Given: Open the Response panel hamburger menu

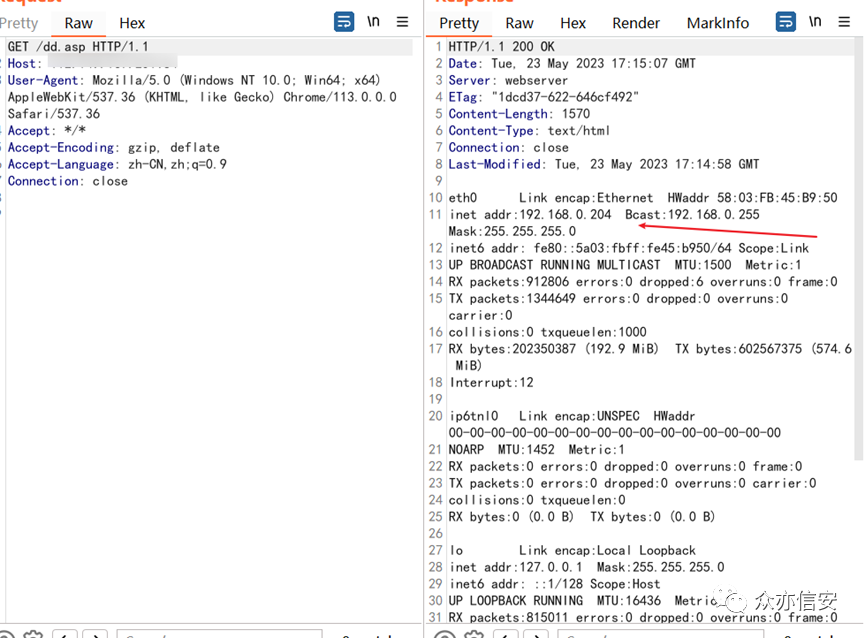Looking at the screenshot, I should tap(844, 22).
